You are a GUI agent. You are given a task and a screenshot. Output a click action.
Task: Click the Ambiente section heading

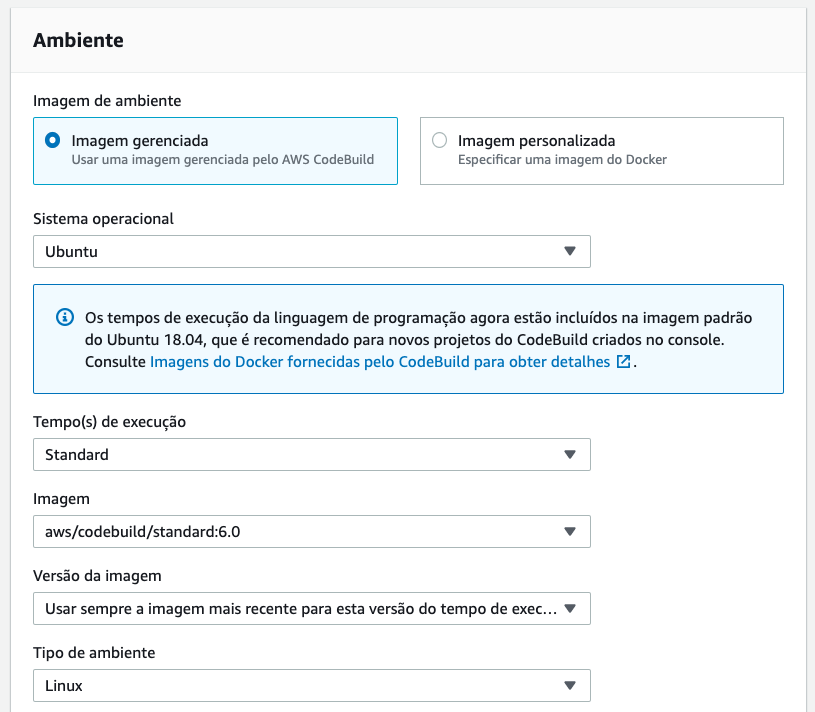(x=78, y=40)
